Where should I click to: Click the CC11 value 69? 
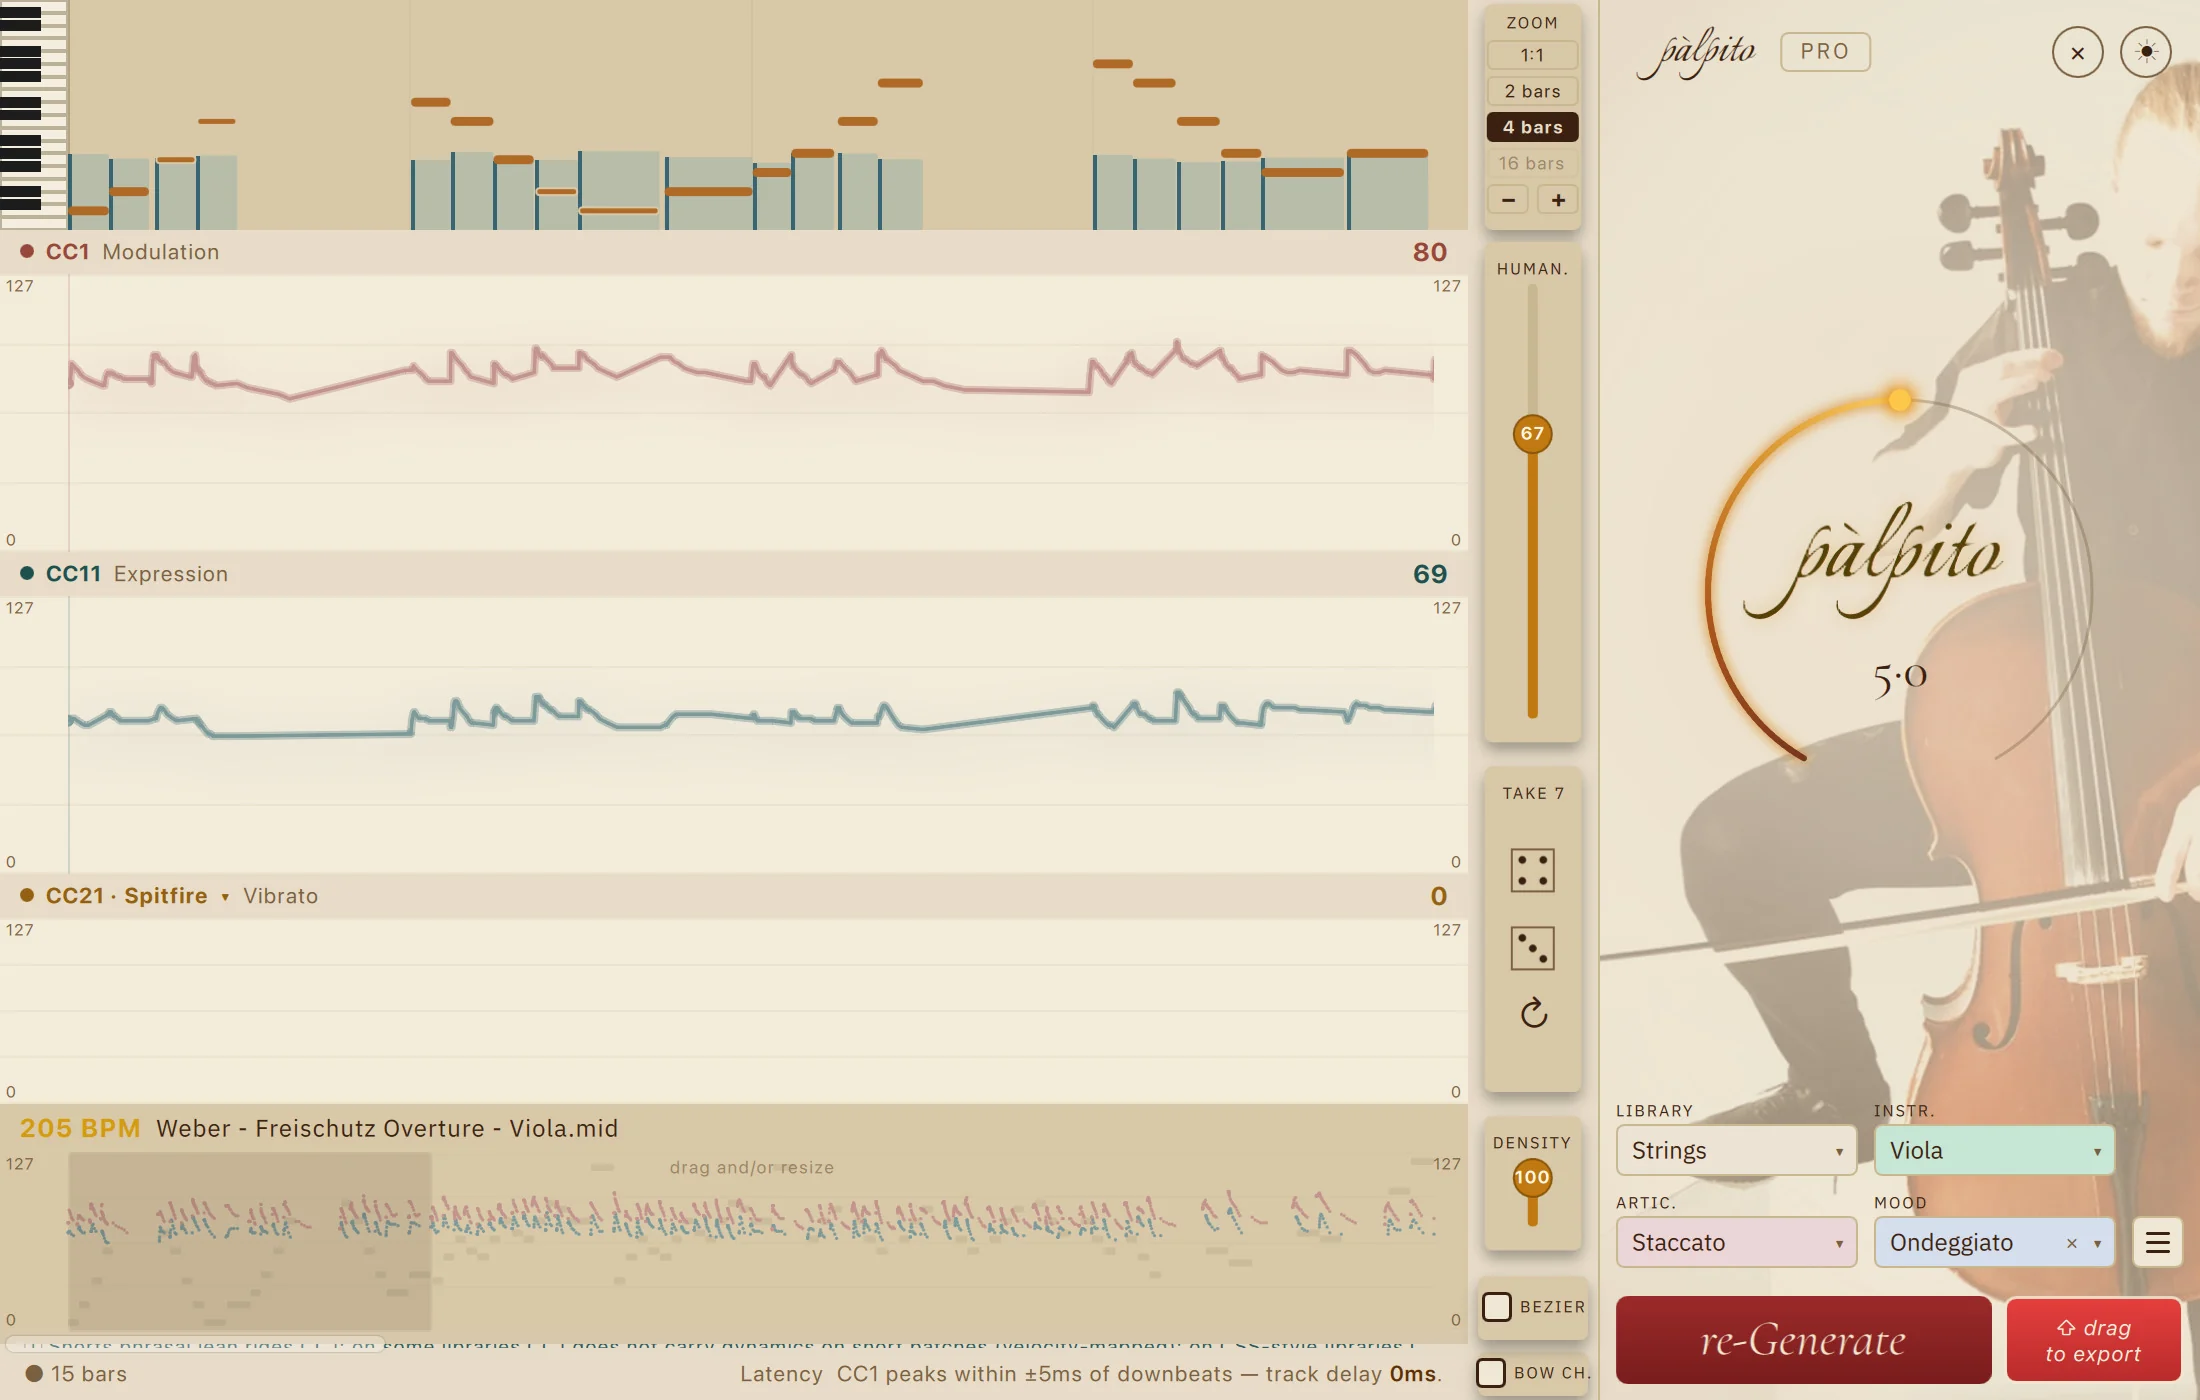pyautogui.click(x=1430, y=574)
